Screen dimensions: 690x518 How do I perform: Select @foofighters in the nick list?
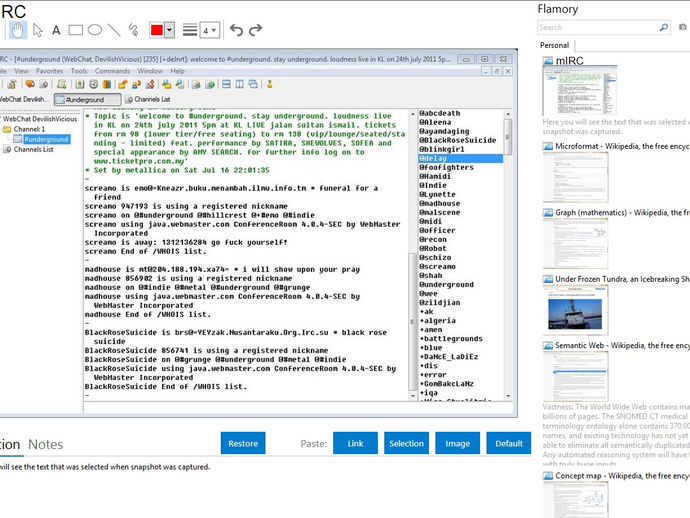(x=446, y=167)
